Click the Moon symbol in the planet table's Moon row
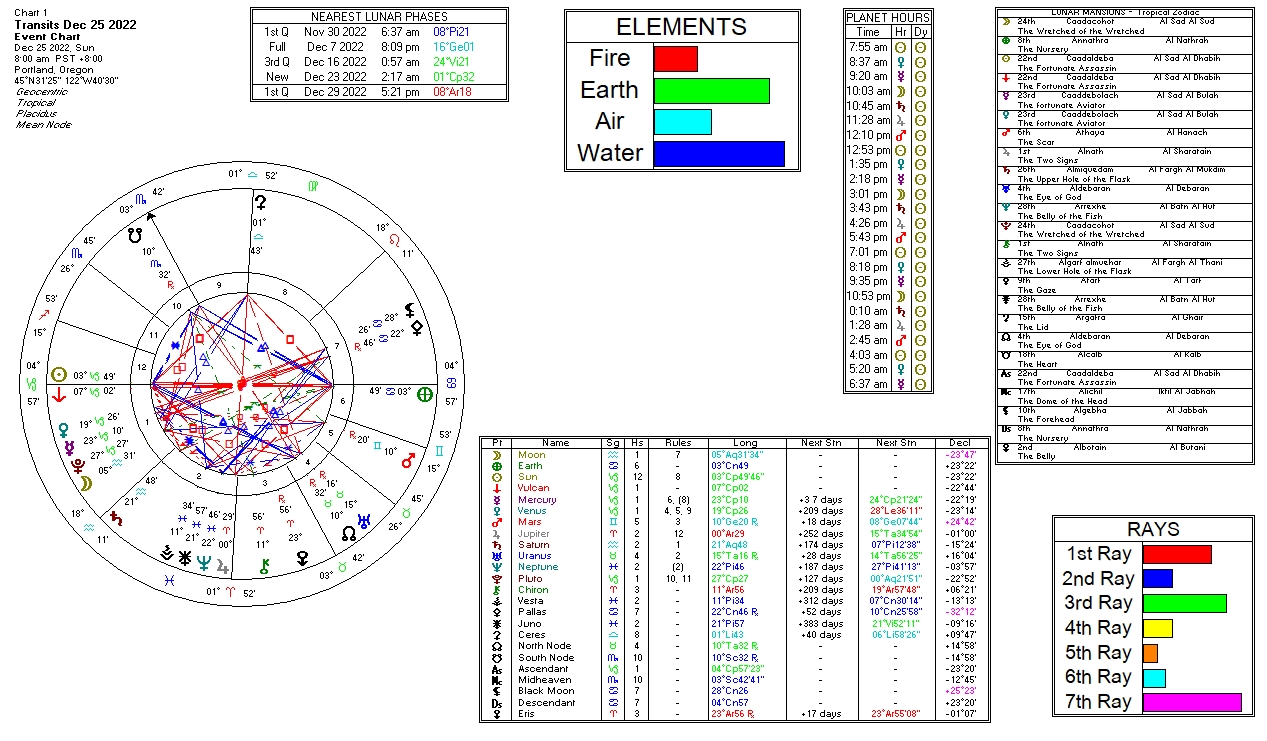 tap(496, 455)
